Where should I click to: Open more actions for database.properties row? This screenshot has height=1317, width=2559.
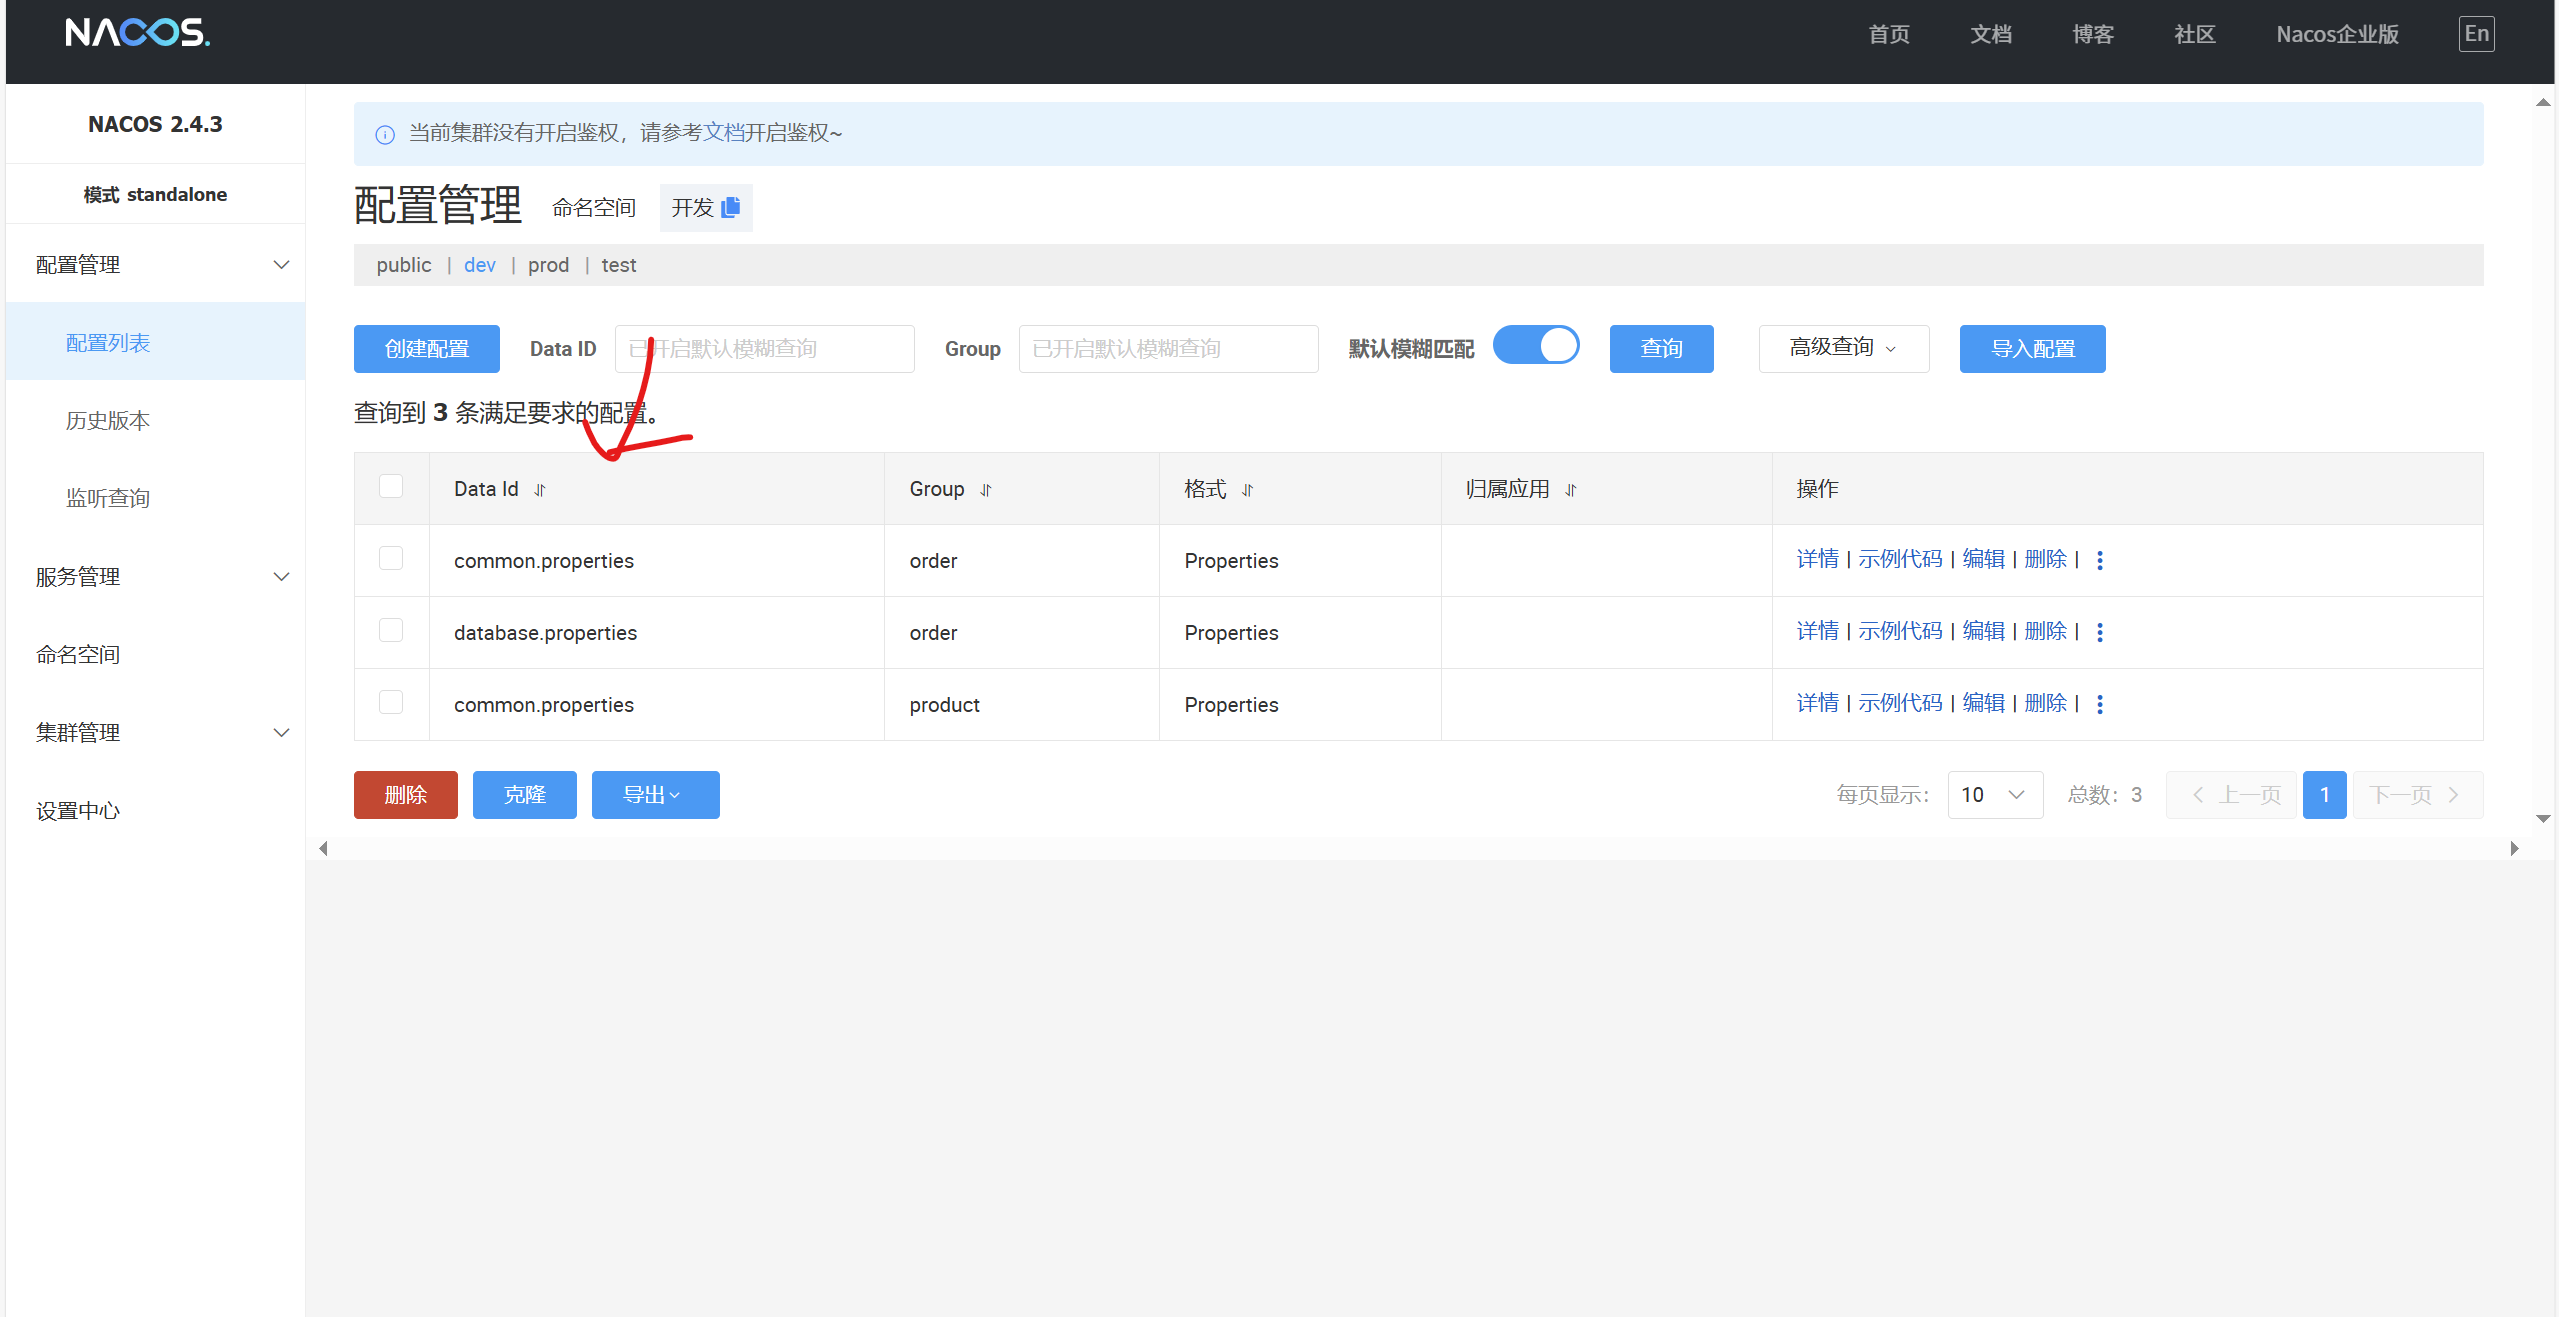pyautogui.click(x=2100, y=632)
